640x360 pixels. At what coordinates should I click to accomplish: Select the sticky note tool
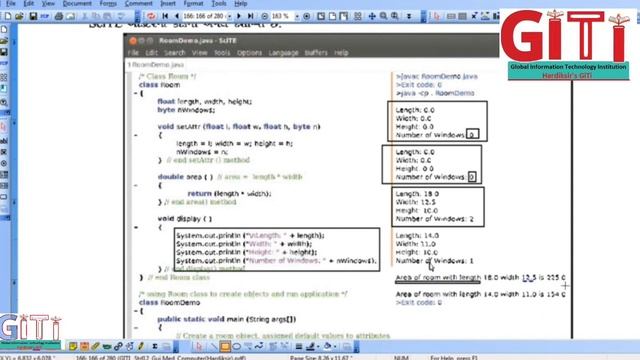(73, 347)
